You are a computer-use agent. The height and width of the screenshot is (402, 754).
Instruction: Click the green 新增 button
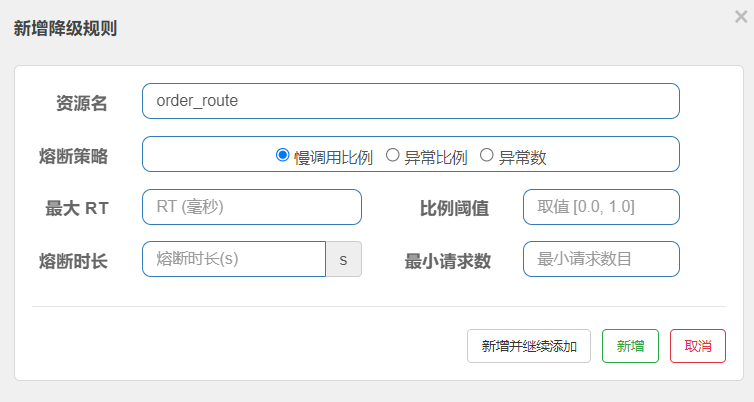630,346
